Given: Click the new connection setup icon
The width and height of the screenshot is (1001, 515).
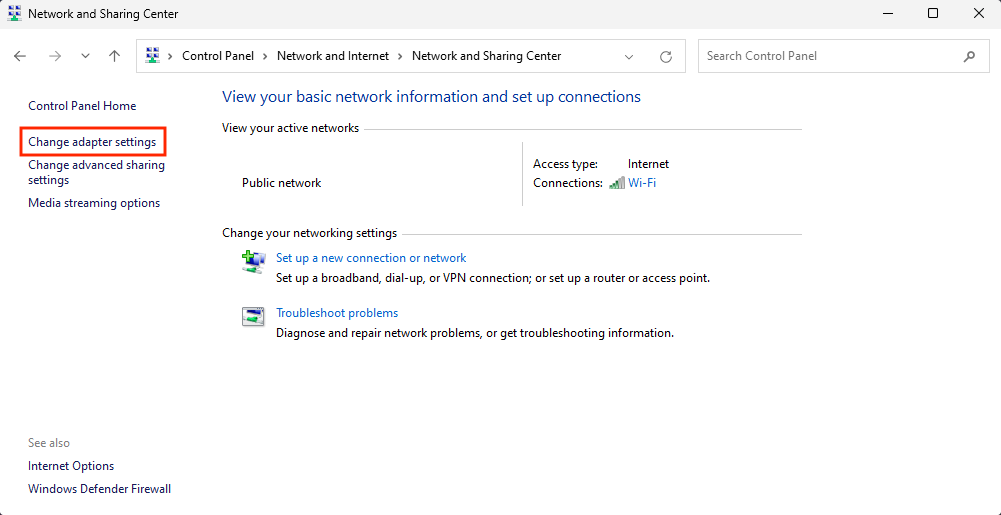Looking at the screenshot, I should point(253,262).
